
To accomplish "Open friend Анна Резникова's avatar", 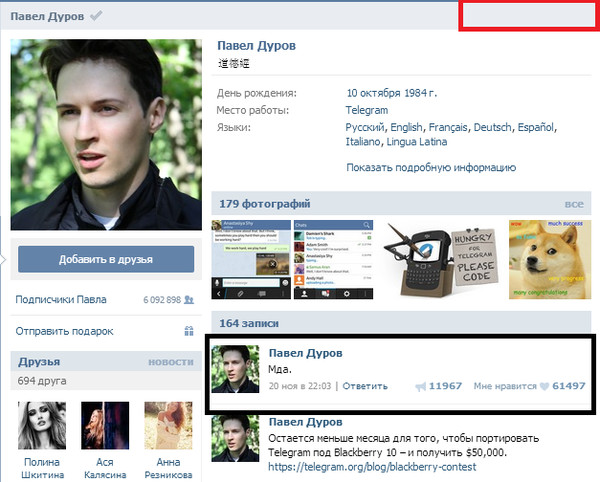I will pyautogui.click(x=168, y=425).
